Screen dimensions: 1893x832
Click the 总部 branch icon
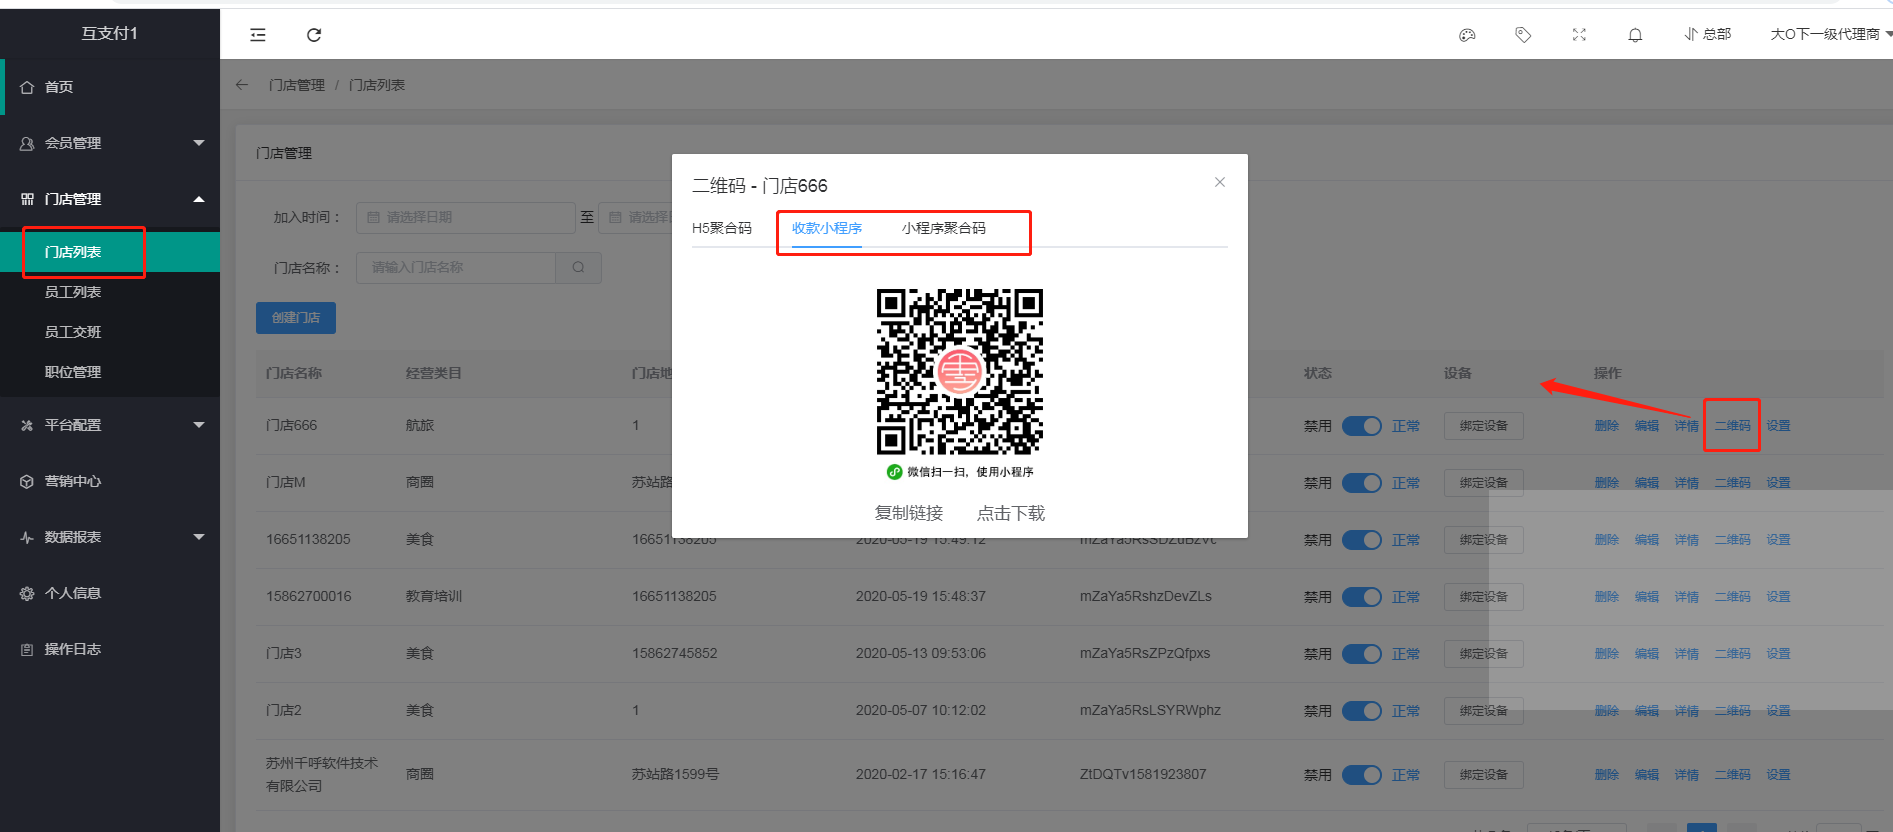click(x=1691, y=34)
